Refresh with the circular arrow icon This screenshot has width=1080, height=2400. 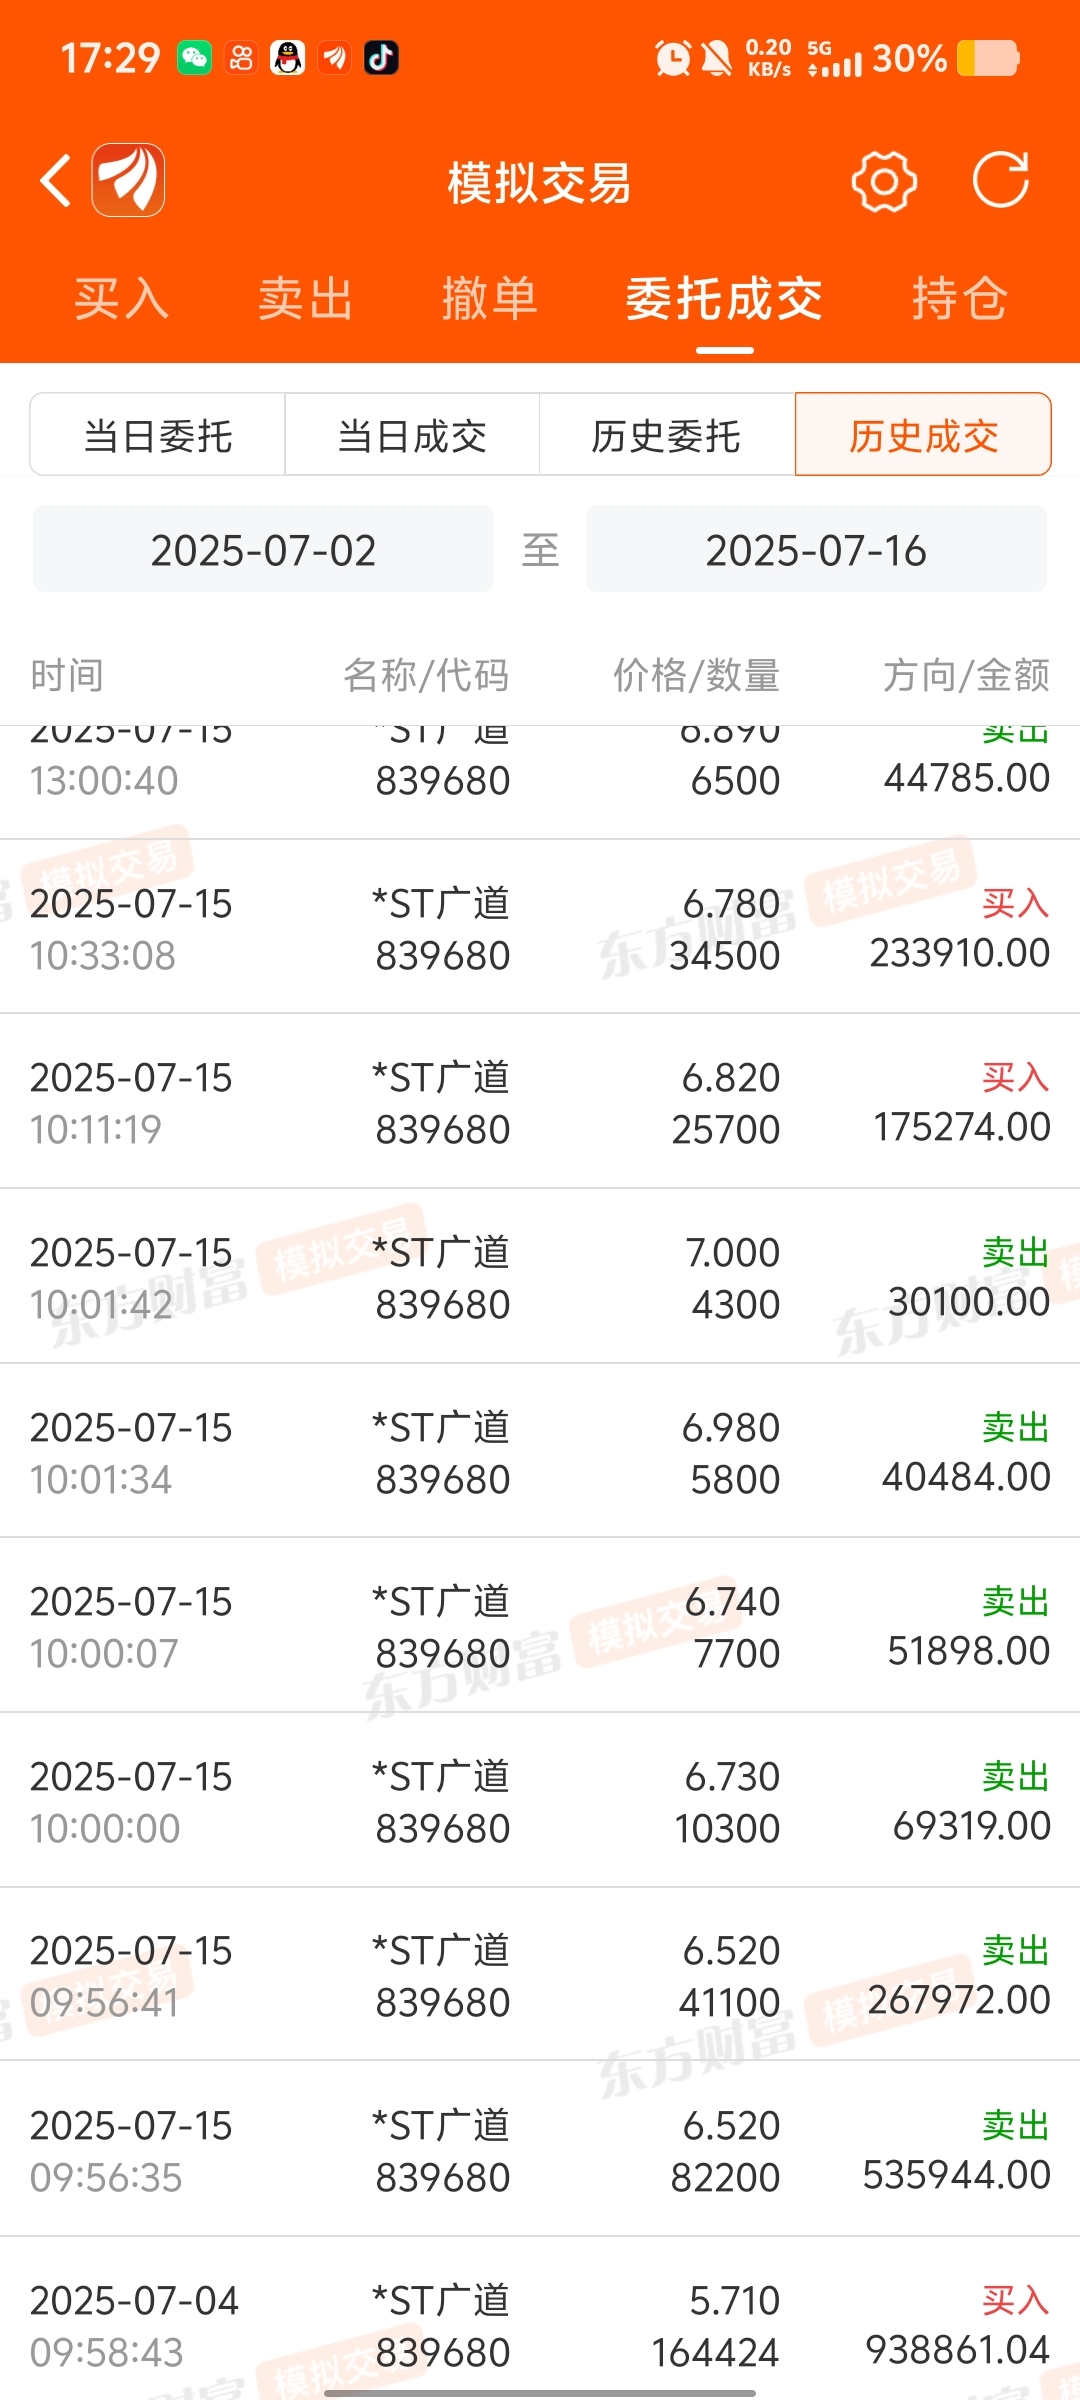[x=1001, y=181]
